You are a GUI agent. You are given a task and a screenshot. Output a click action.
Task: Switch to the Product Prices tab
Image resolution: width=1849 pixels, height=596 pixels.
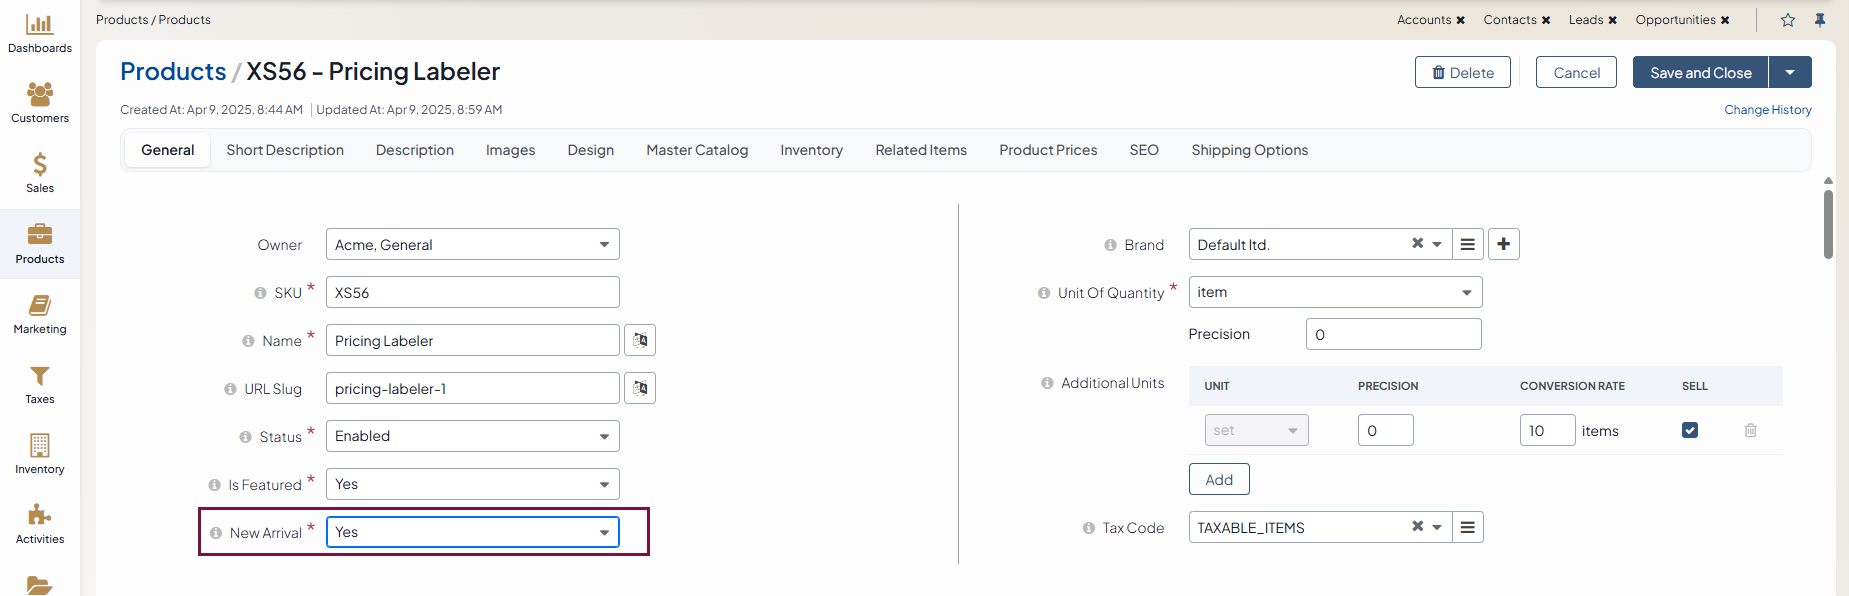click(x=1048, y=150)
